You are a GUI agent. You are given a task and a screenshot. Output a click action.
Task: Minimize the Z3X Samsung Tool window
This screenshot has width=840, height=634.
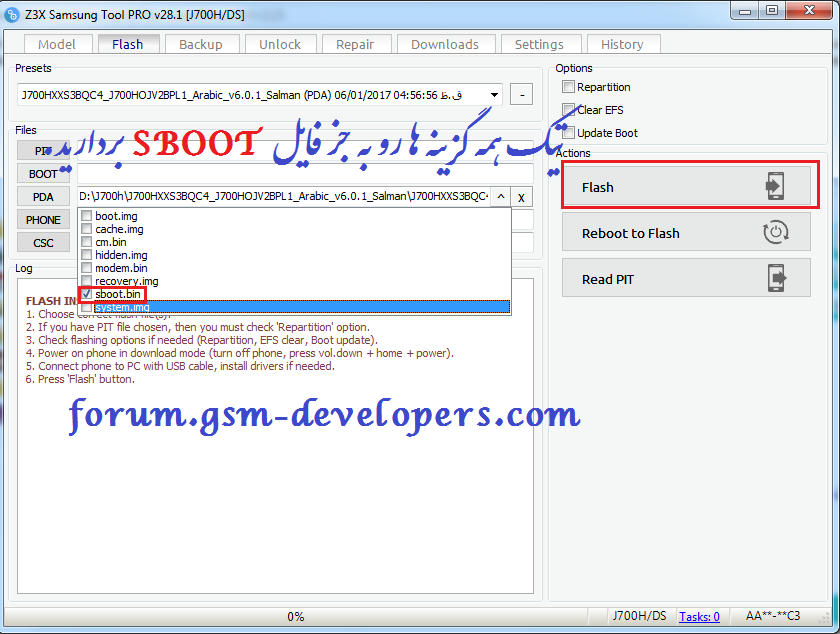coord(745,11)
